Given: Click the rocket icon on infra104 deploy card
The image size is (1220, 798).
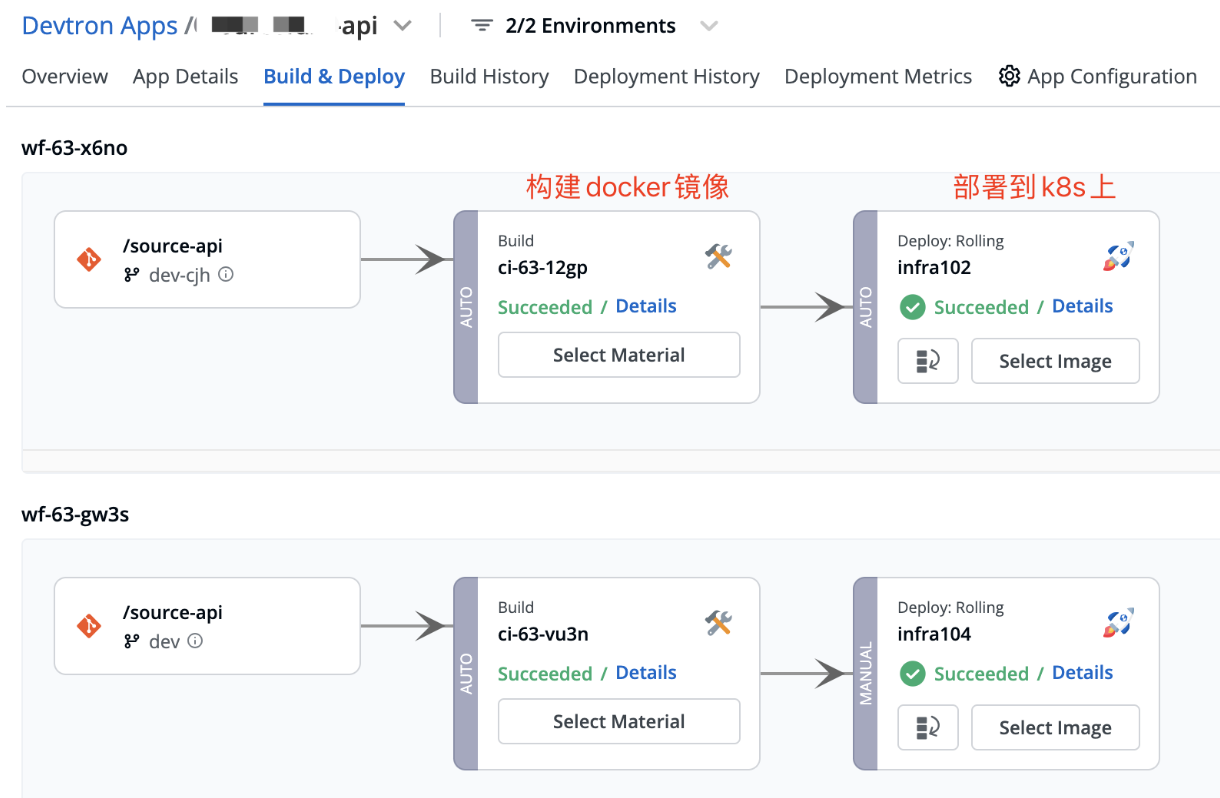Looking at the screenshot, I should pyautogui.click(x=1117, y=622).
